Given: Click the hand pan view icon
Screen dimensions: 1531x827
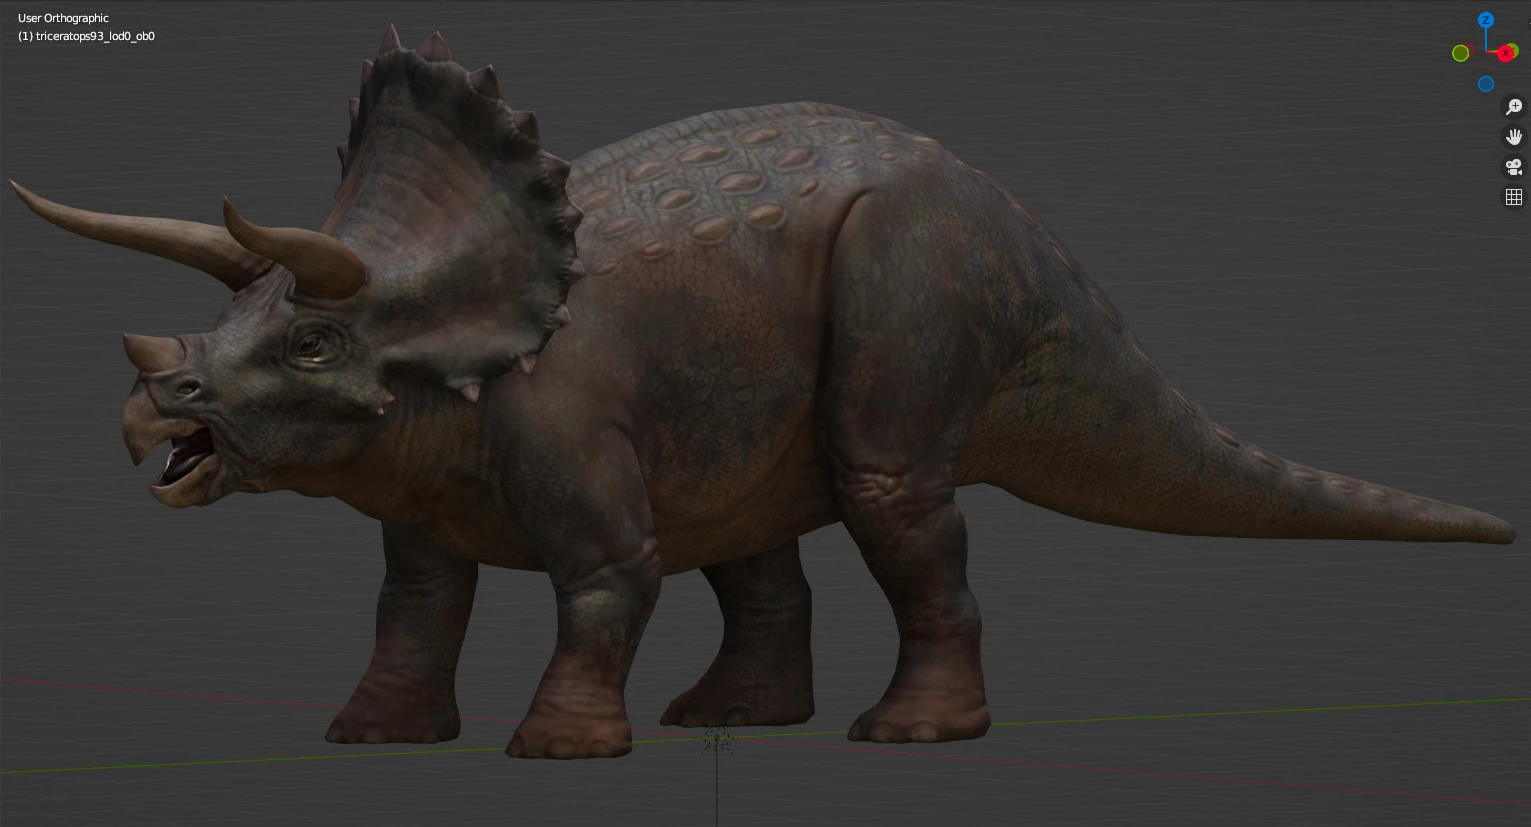Looking at the screenshot, I should (1514, 137).
